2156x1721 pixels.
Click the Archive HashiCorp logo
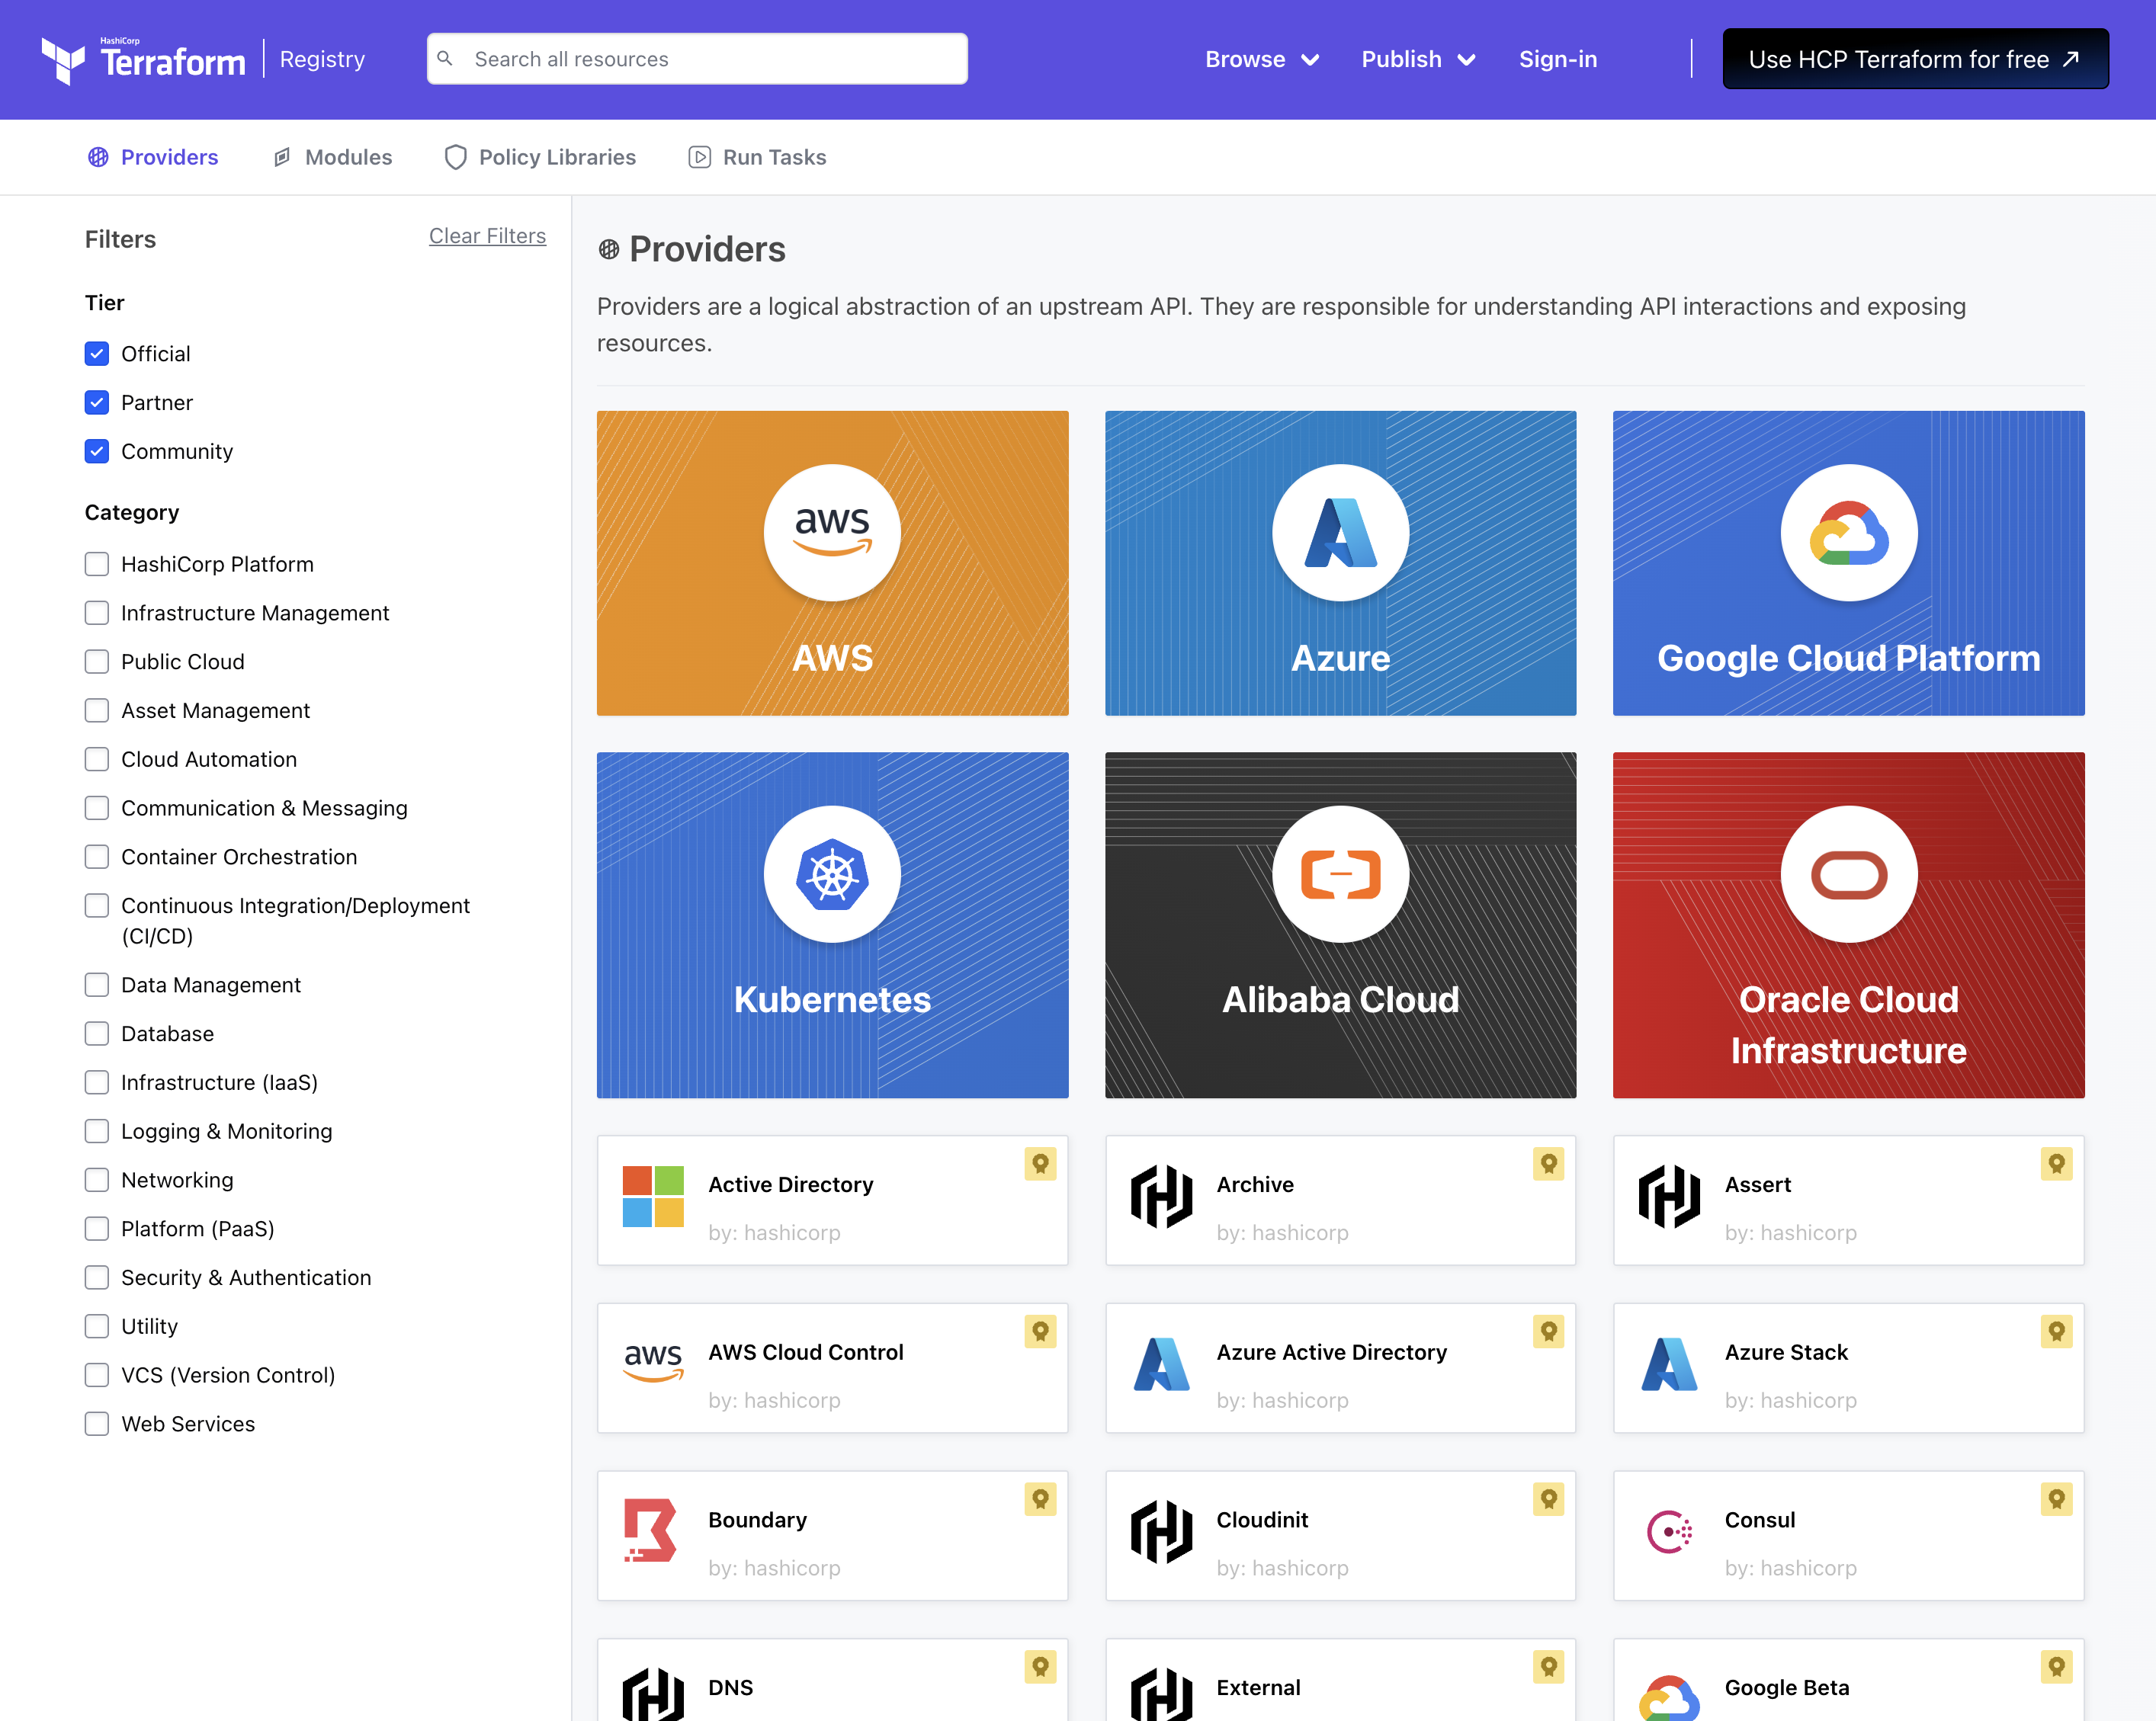(x=1161, y=1196)
